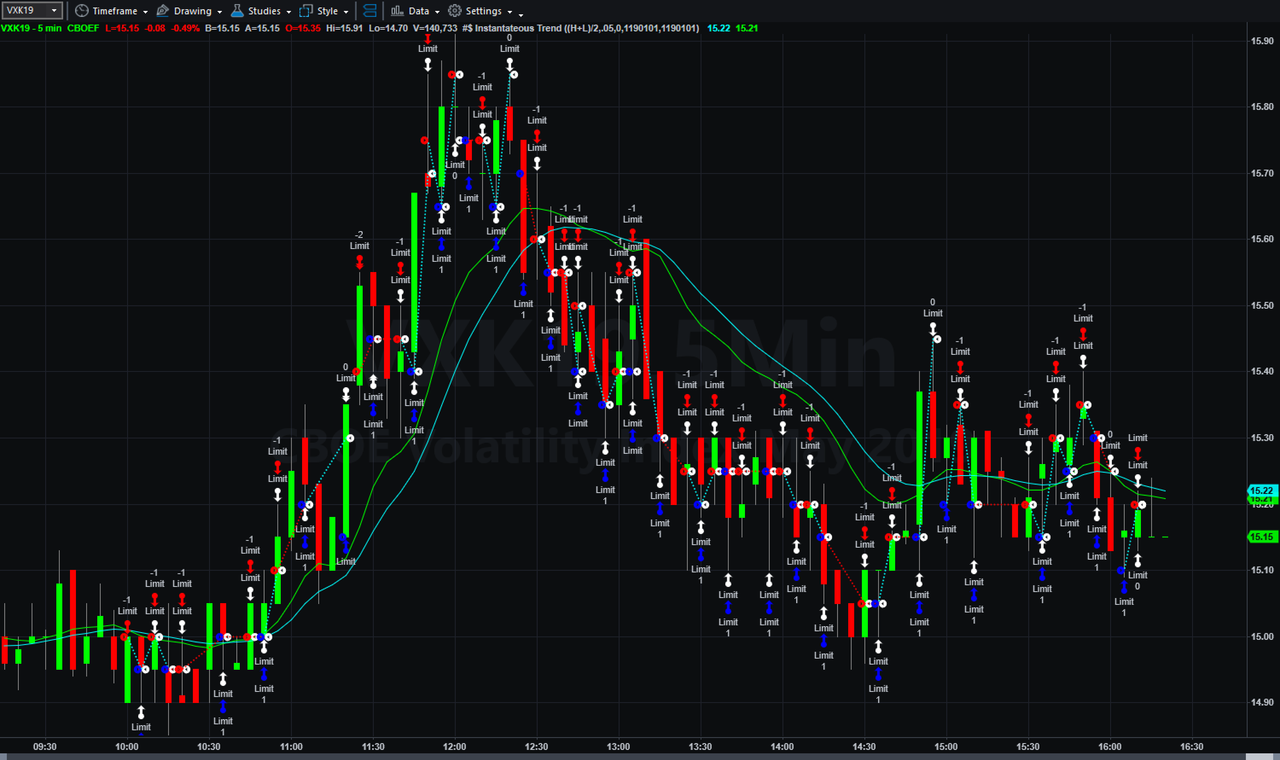
Task: Open the Studies menu
Action: [262, 10]
